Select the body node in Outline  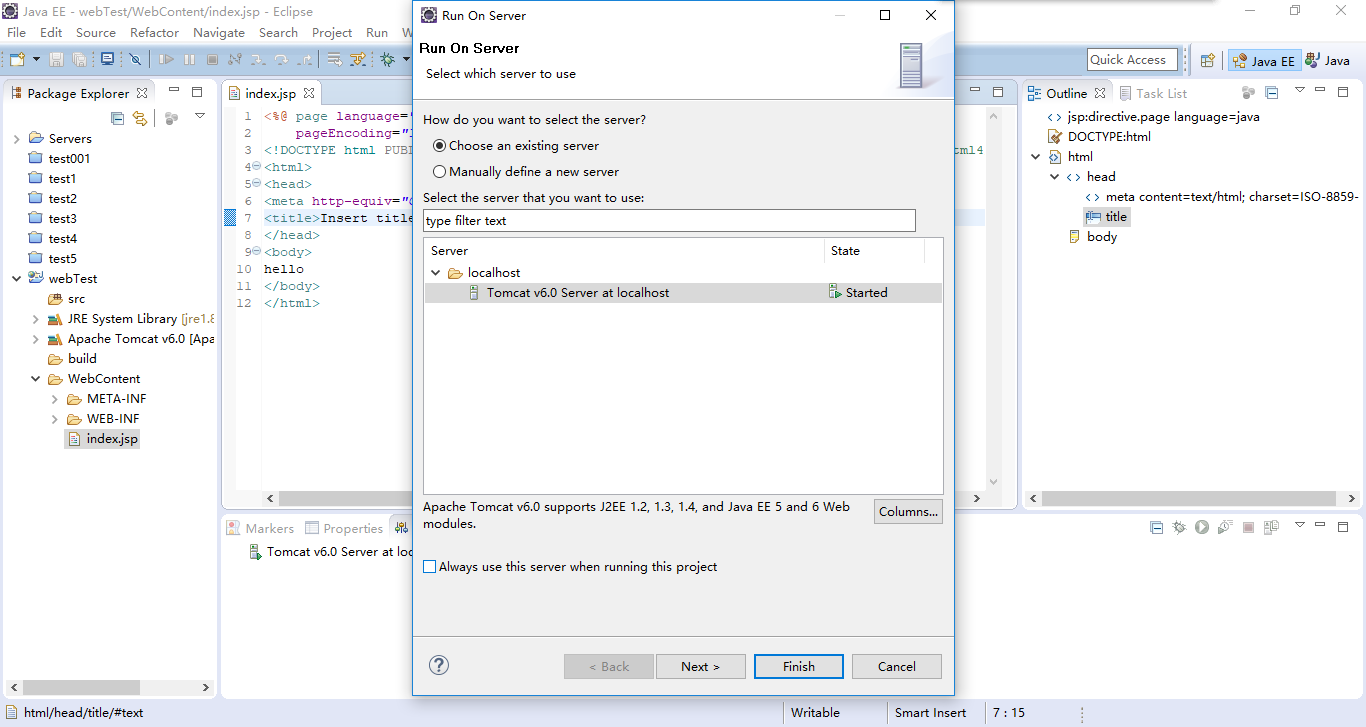(x=1092, y=236)
